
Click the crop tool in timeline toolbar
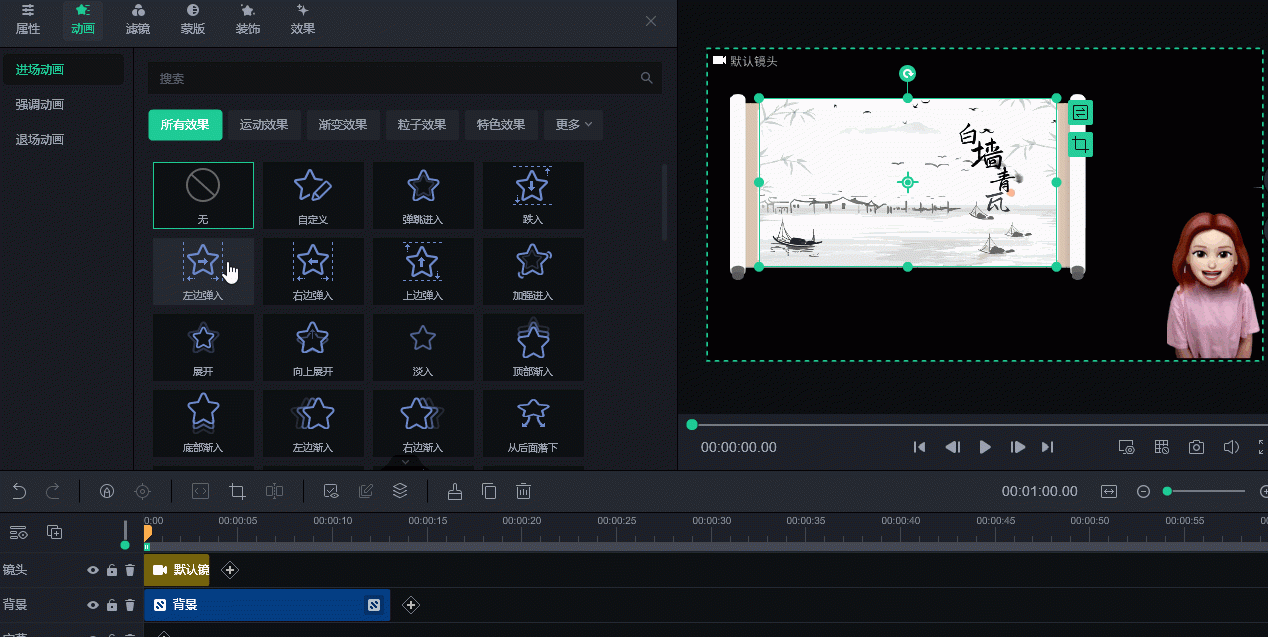point(237,491)
